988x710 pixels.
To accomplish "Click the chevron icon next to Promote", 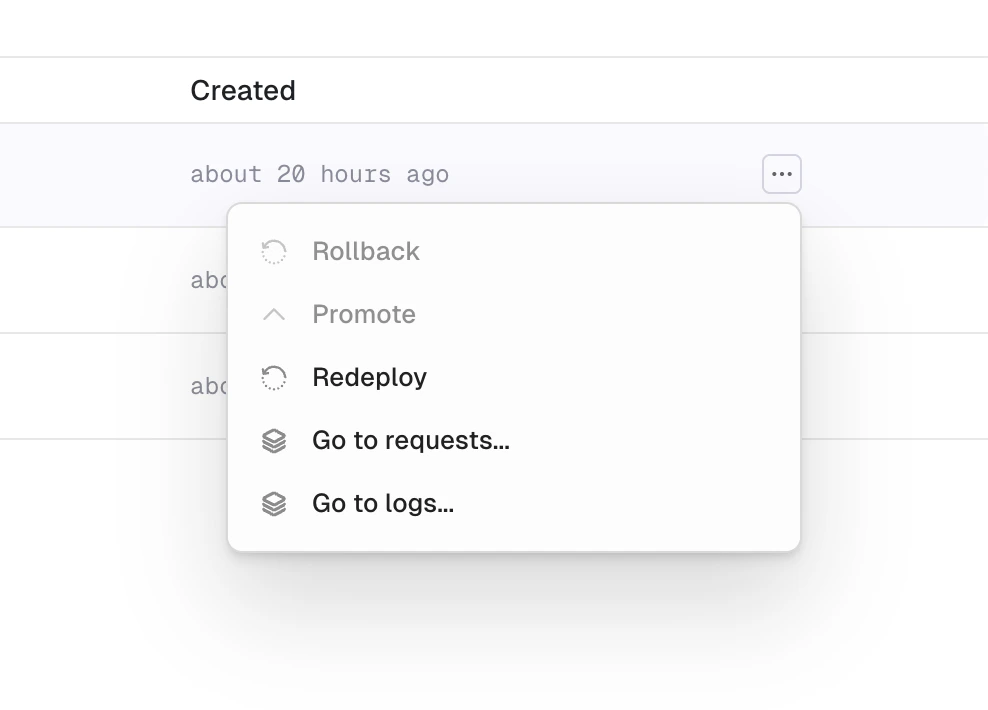I will point(273,314).
